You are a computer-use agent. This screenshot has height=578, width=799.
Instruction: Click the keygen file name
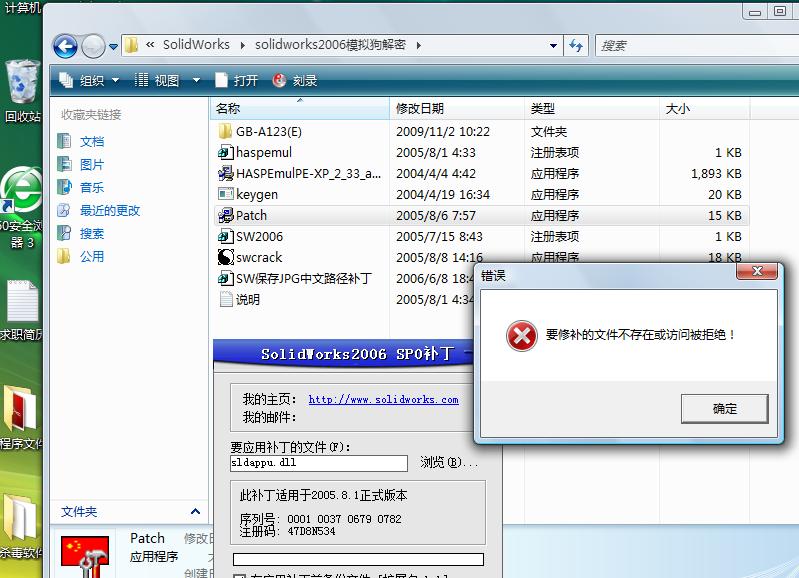pos(257,195)
